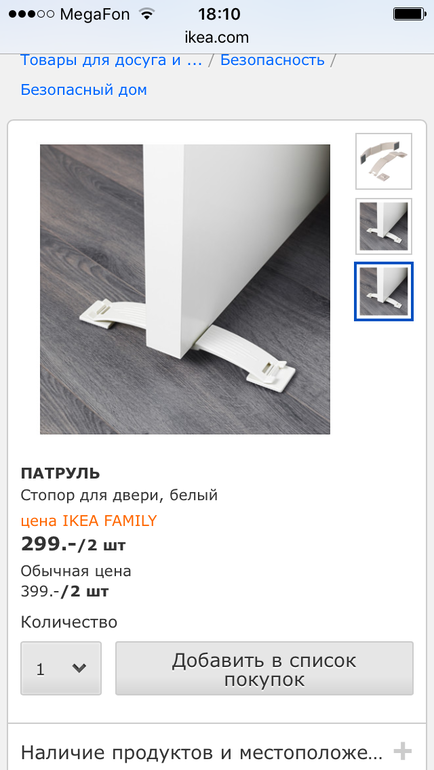Select the second door stopper thumbnail

coord(383,226)
